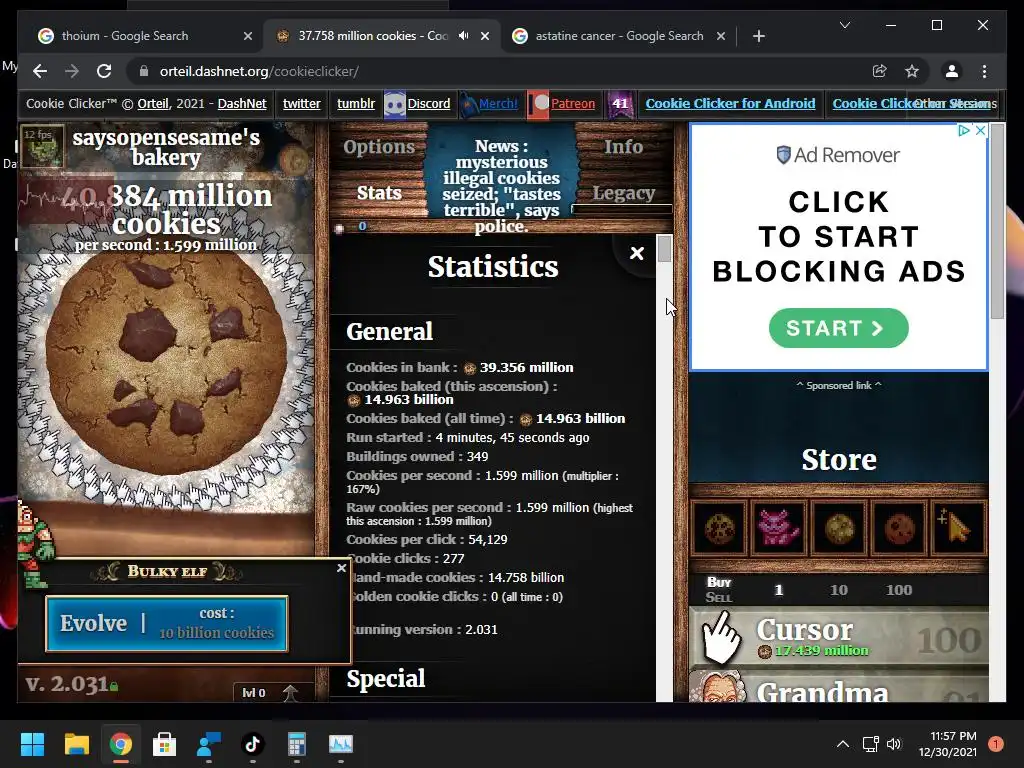Open the Options menu
The height and width of the screenshot is (768, 1024).
379,147
